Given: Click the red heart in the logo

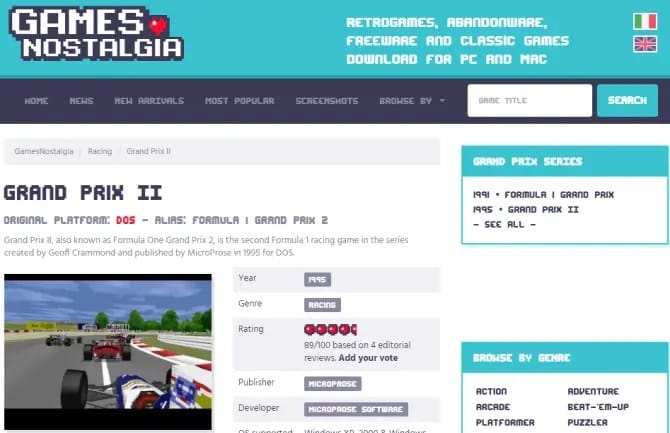Looking at the screenshot, I should [x=159, y=26].
